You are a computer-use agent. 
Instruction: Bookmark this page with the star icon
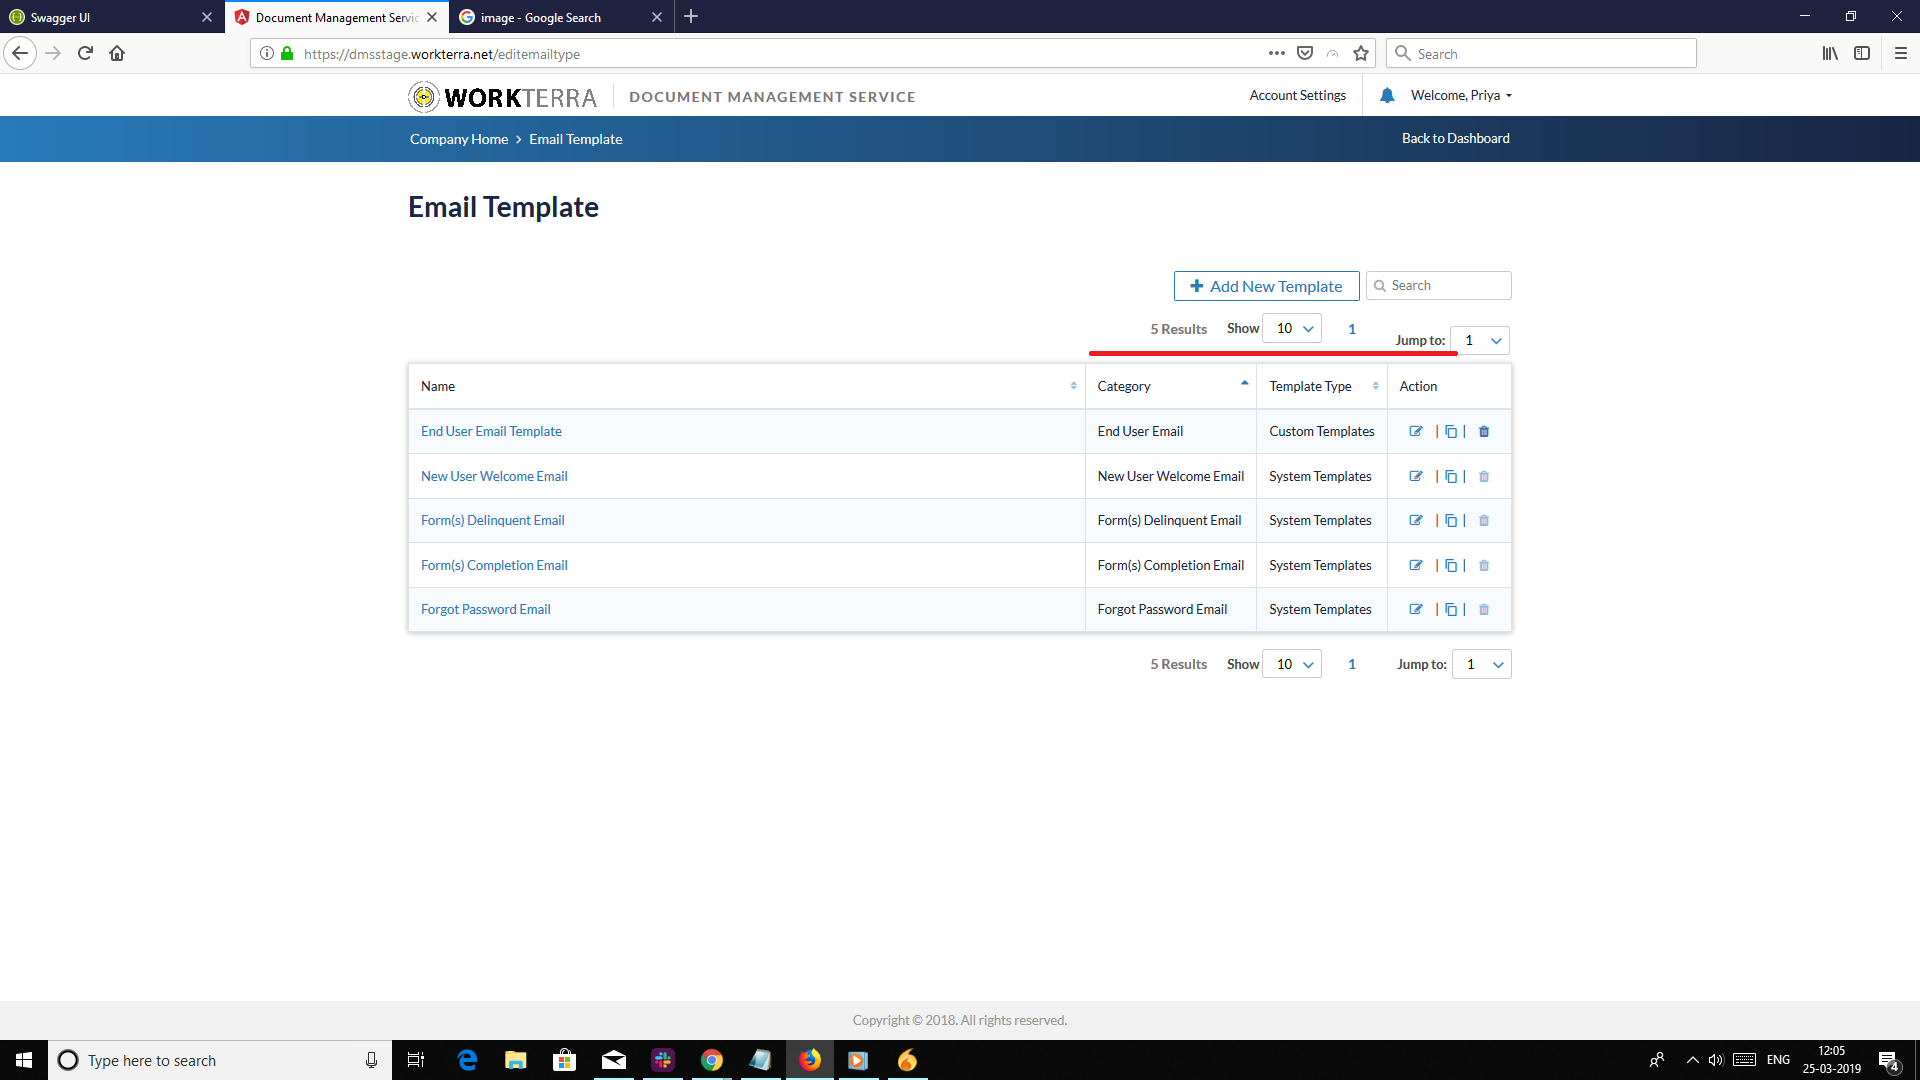point(1360,53)
